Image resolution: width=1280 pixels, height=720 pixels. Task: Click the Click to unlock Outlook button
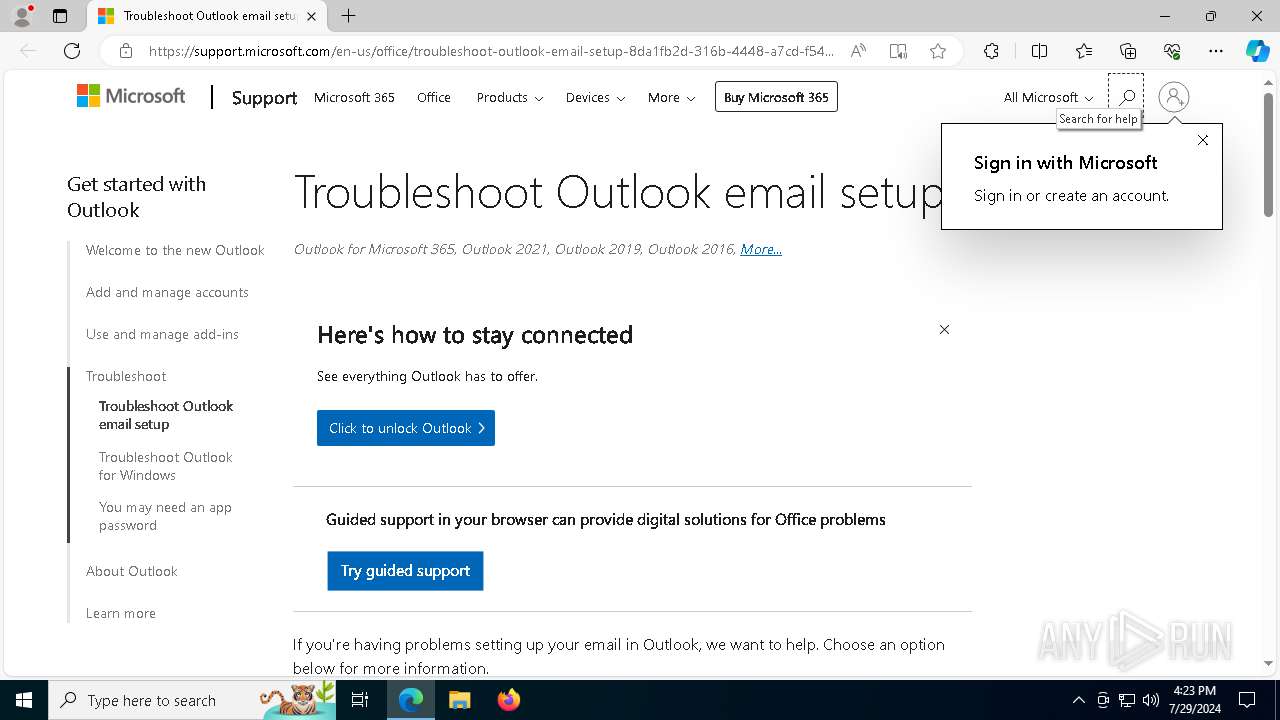tap(406, 428)
